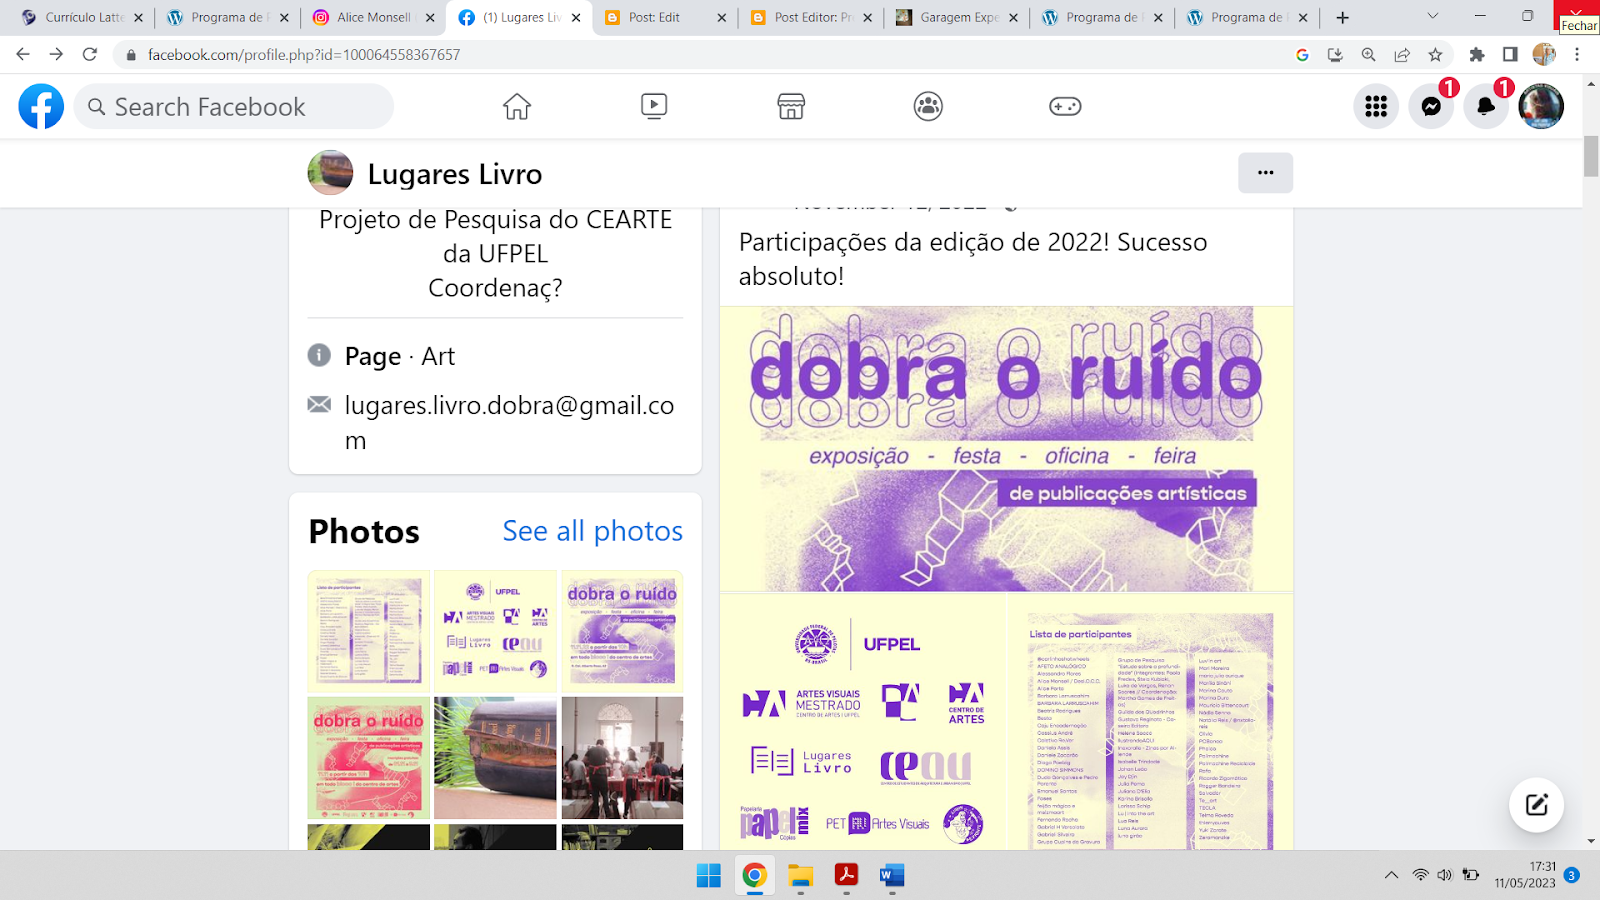Open the notifications bell icon

click(x=1486, y=106)
